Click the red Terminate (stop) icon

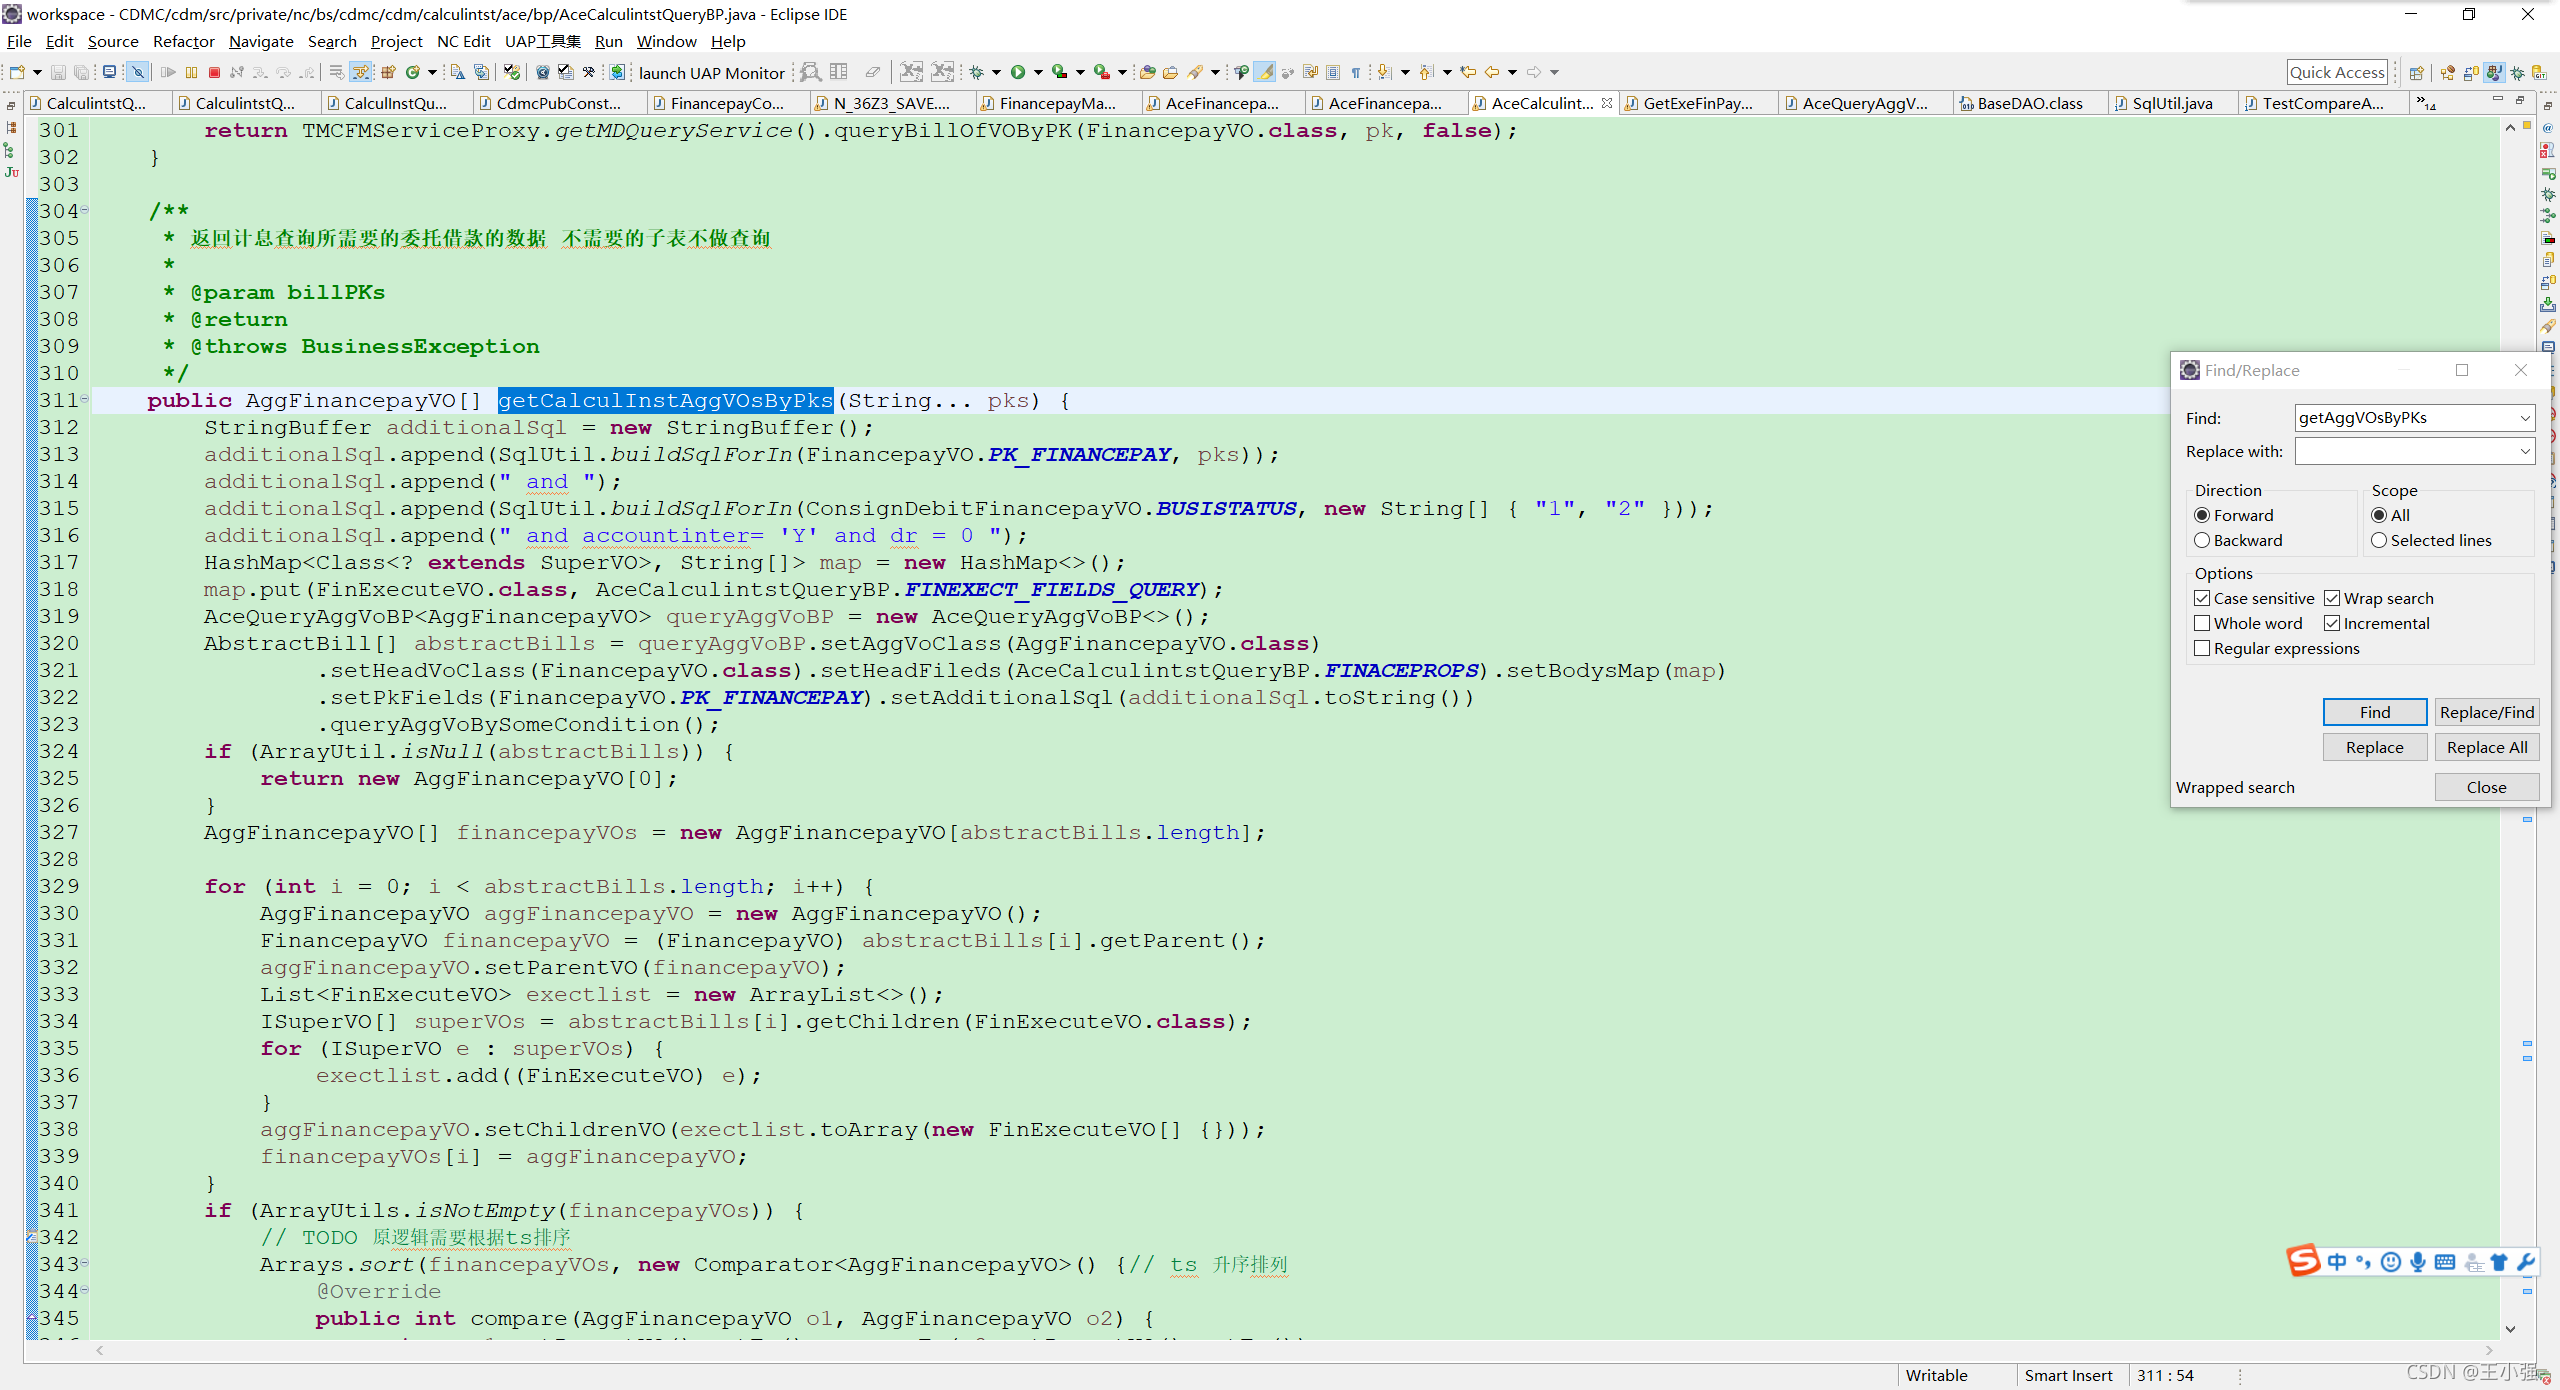(214, 72)
